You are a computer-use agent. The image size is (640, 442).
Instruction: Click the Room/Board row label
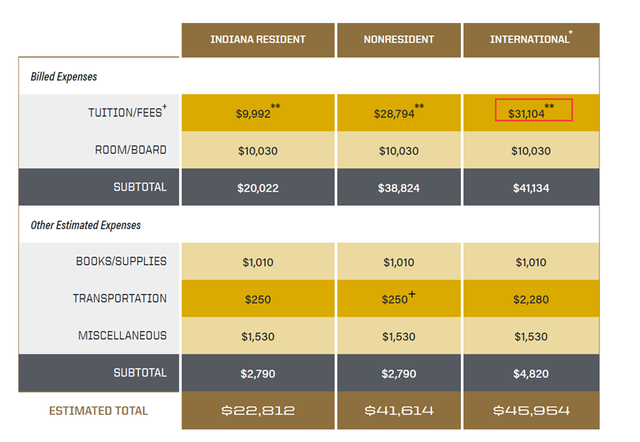[128, 150]
